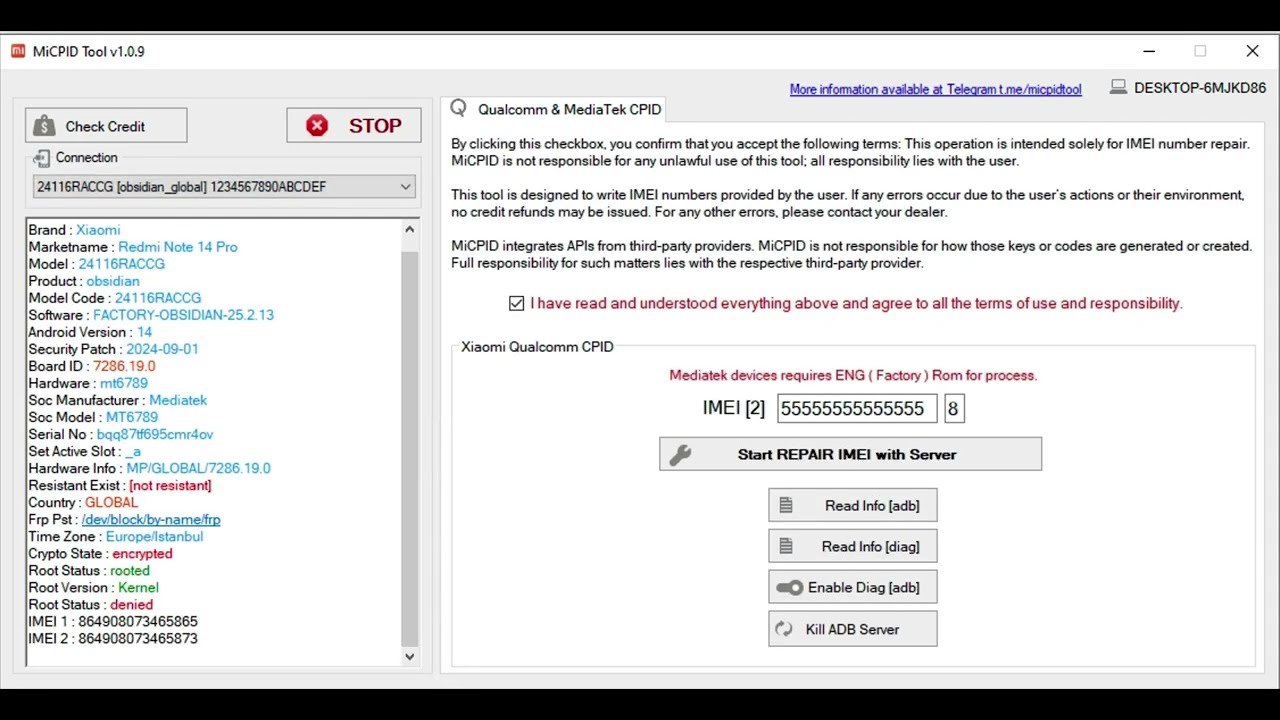The image size is (1280, 720).
Task: Close the MiCPID Tool window
Action: click(1252, 51)
